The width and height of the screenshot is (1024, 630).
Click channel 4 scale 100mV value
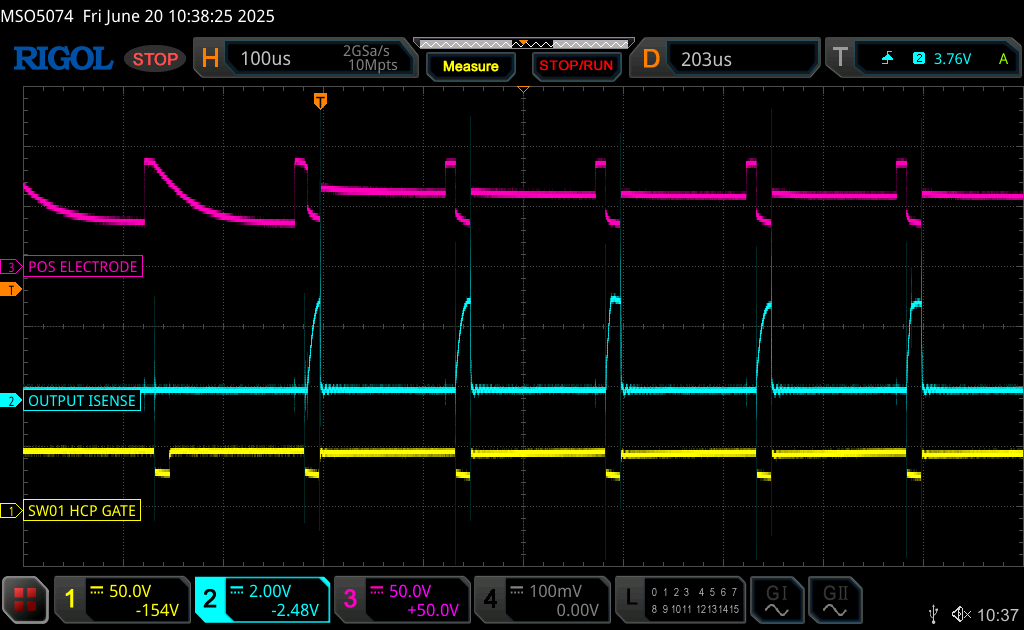pyautogui.click(x=555, y=591)
